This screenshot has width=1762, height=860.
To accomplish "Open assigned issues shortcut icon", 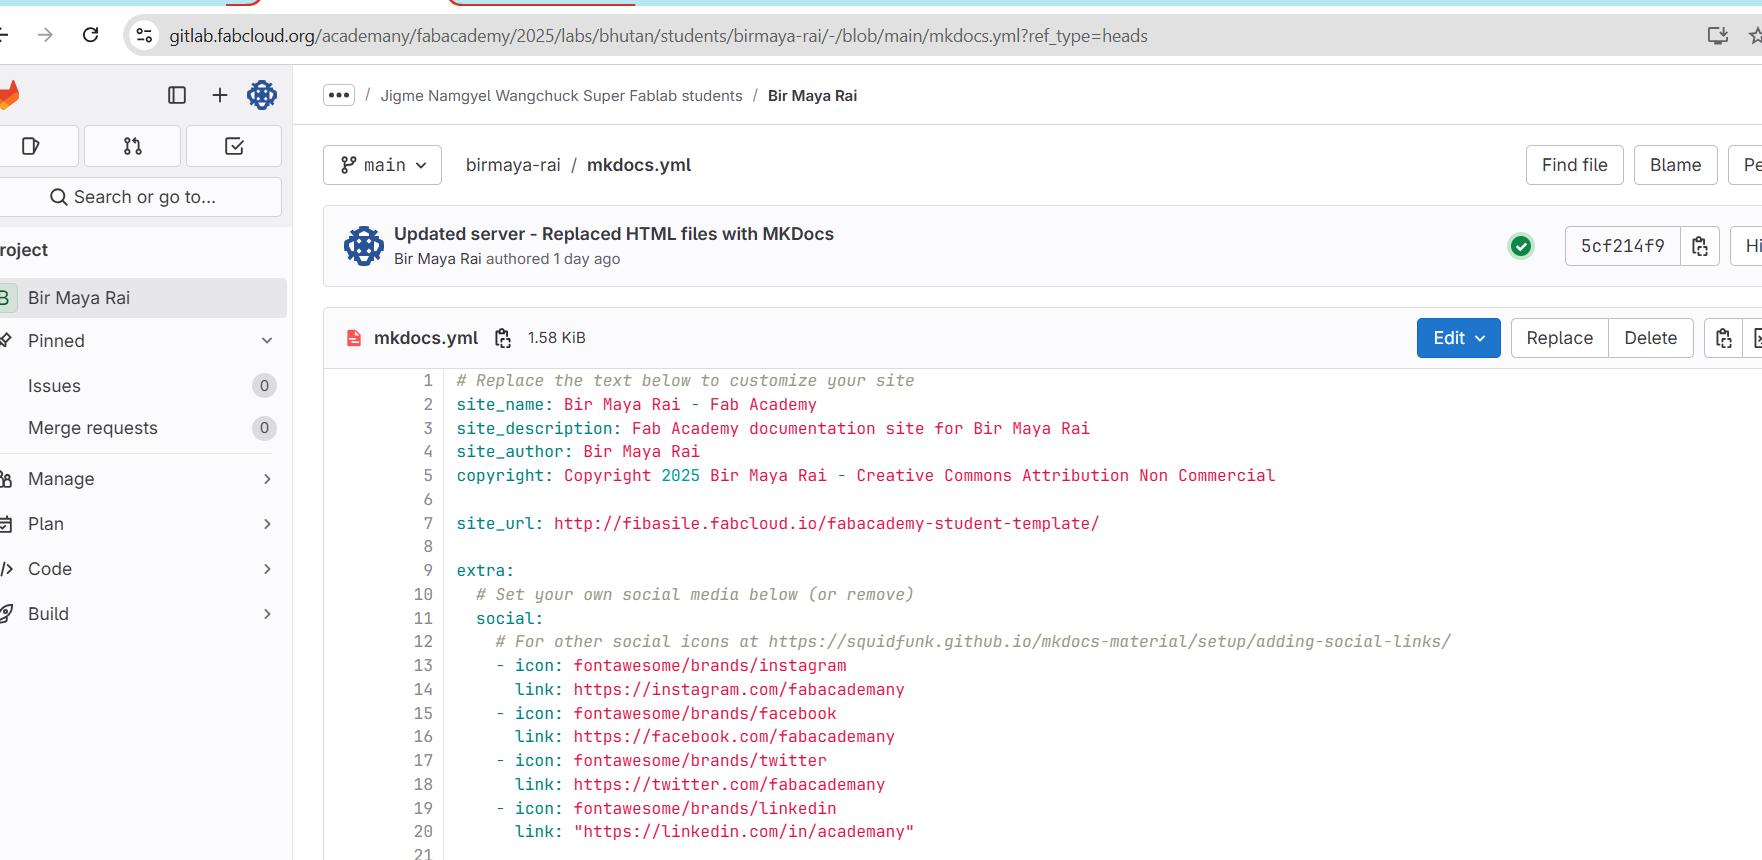I will [x=31, y=146].
